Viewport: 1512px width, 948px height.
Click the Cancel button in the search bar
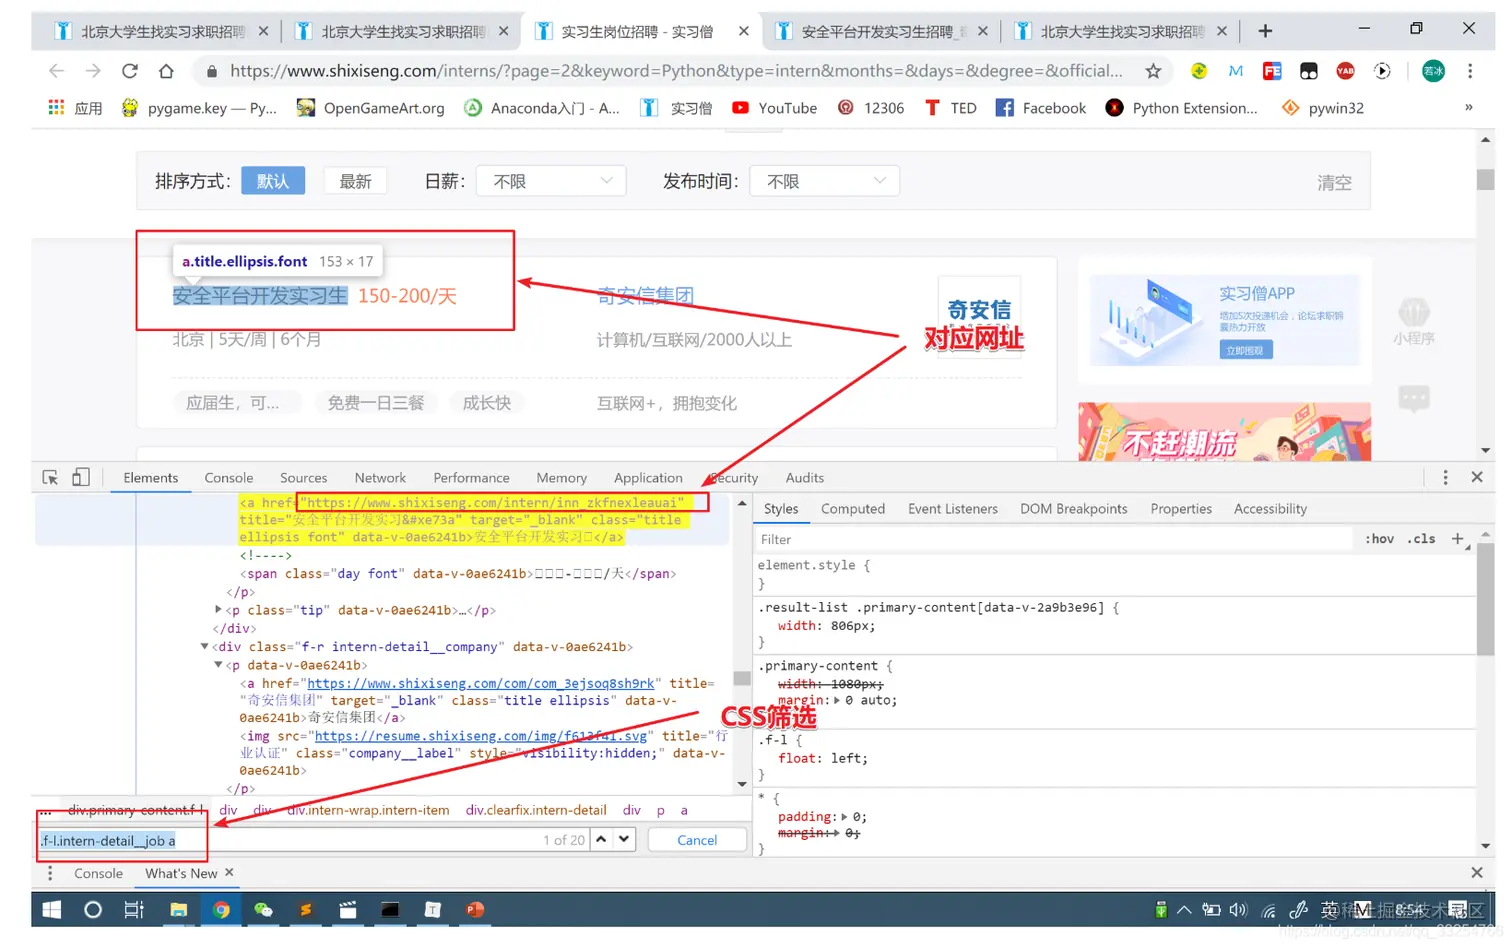click(x=696, y=839)
